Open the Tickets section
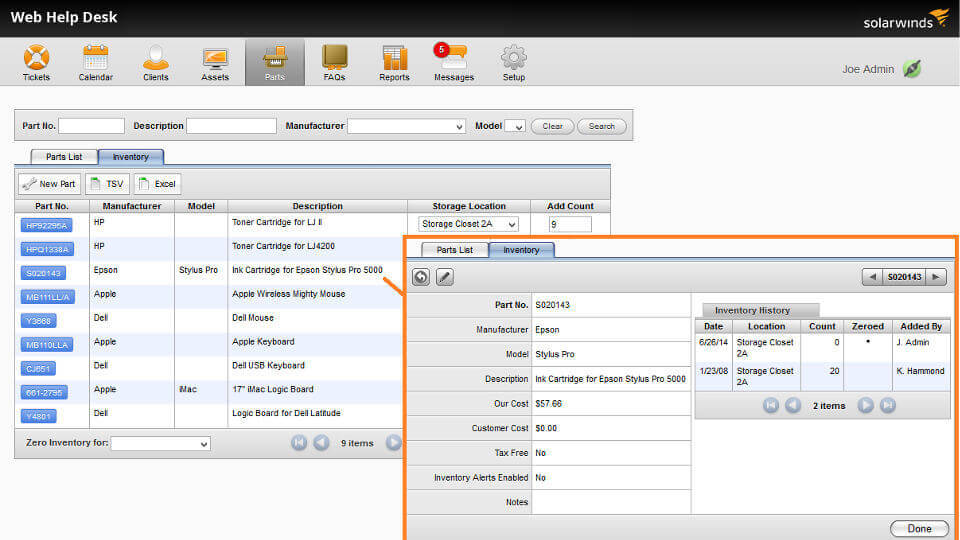Viewport: 960px width, 540px height. [x=36, y=62]
